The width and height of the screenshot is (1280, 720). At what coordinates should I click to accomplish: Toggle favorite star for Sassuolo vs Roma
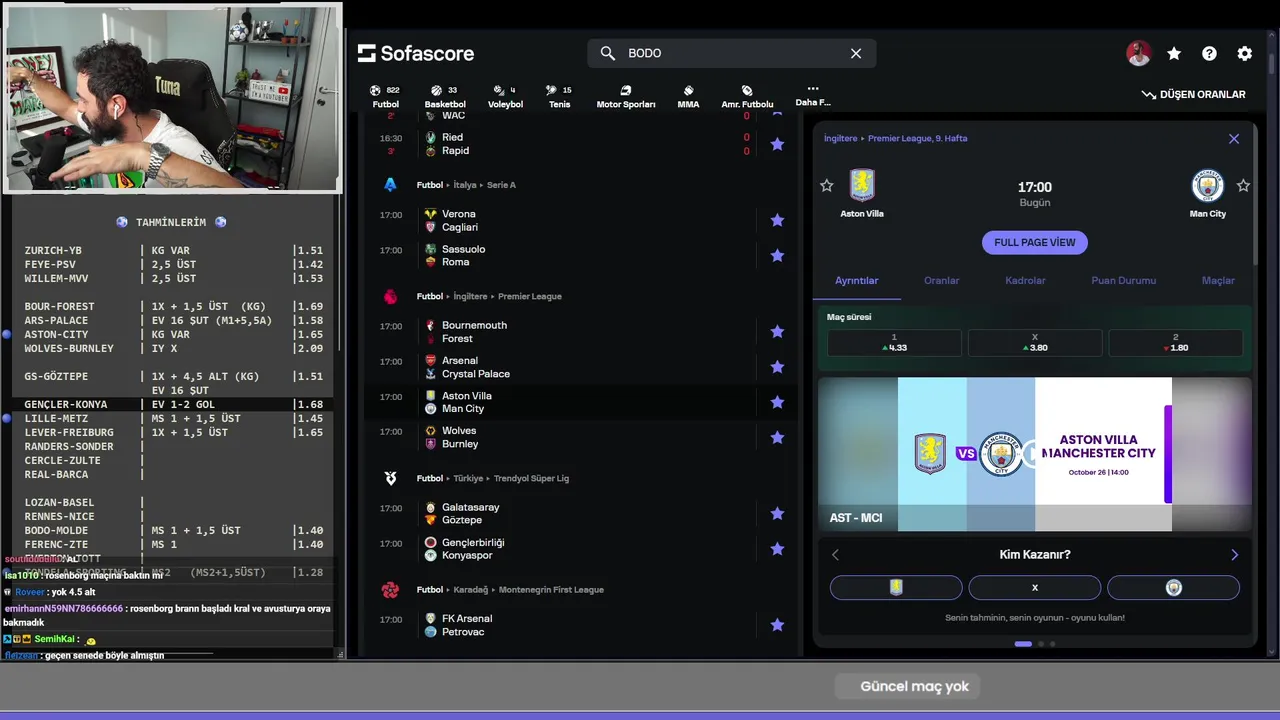coord(777,255)
